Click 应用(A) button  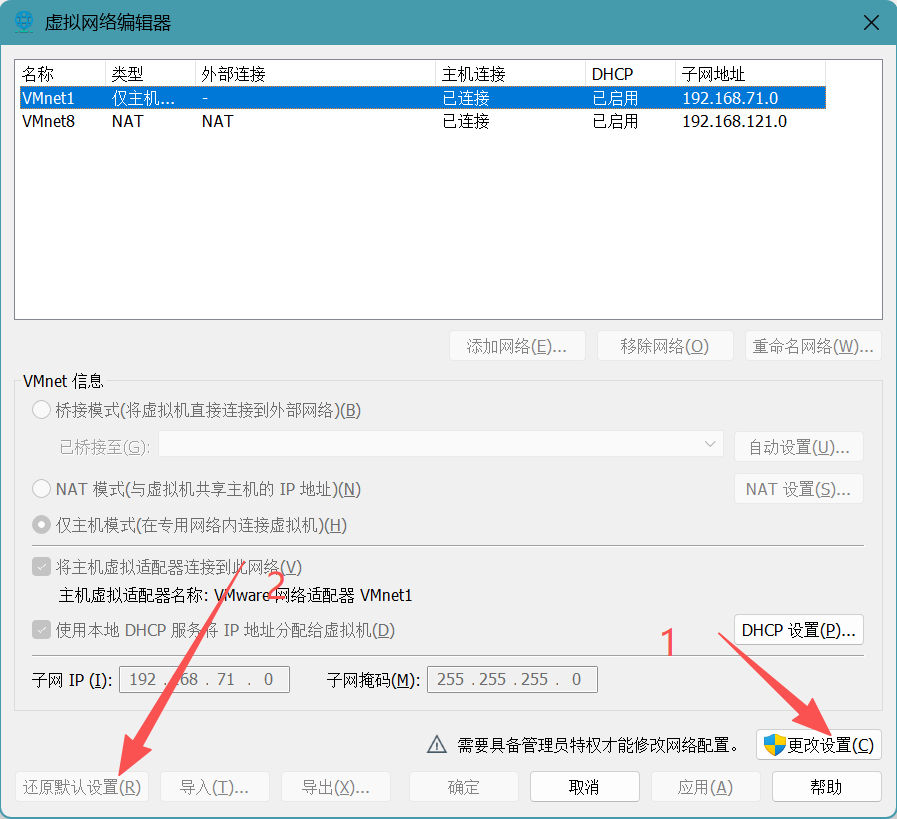click(x=705, y=787)
